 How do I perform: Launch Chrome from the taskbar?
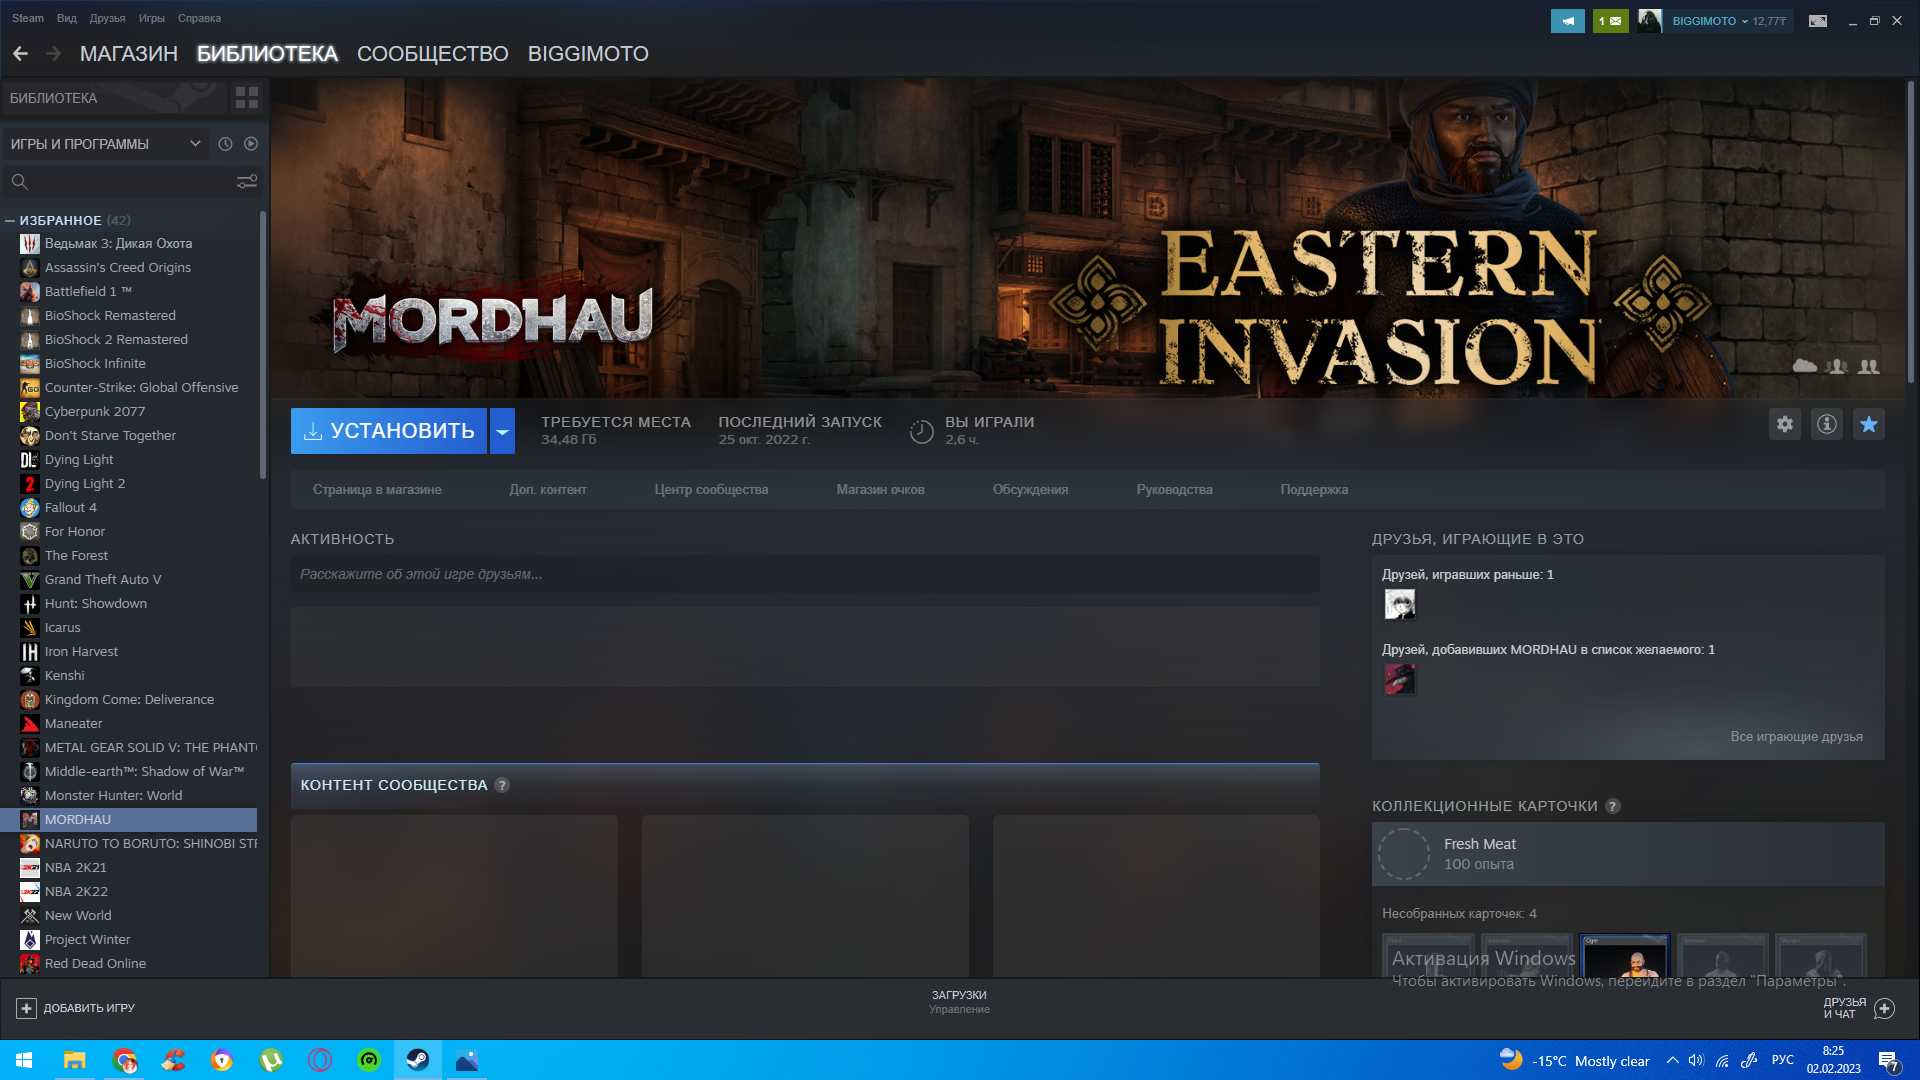pos(124,1060)
